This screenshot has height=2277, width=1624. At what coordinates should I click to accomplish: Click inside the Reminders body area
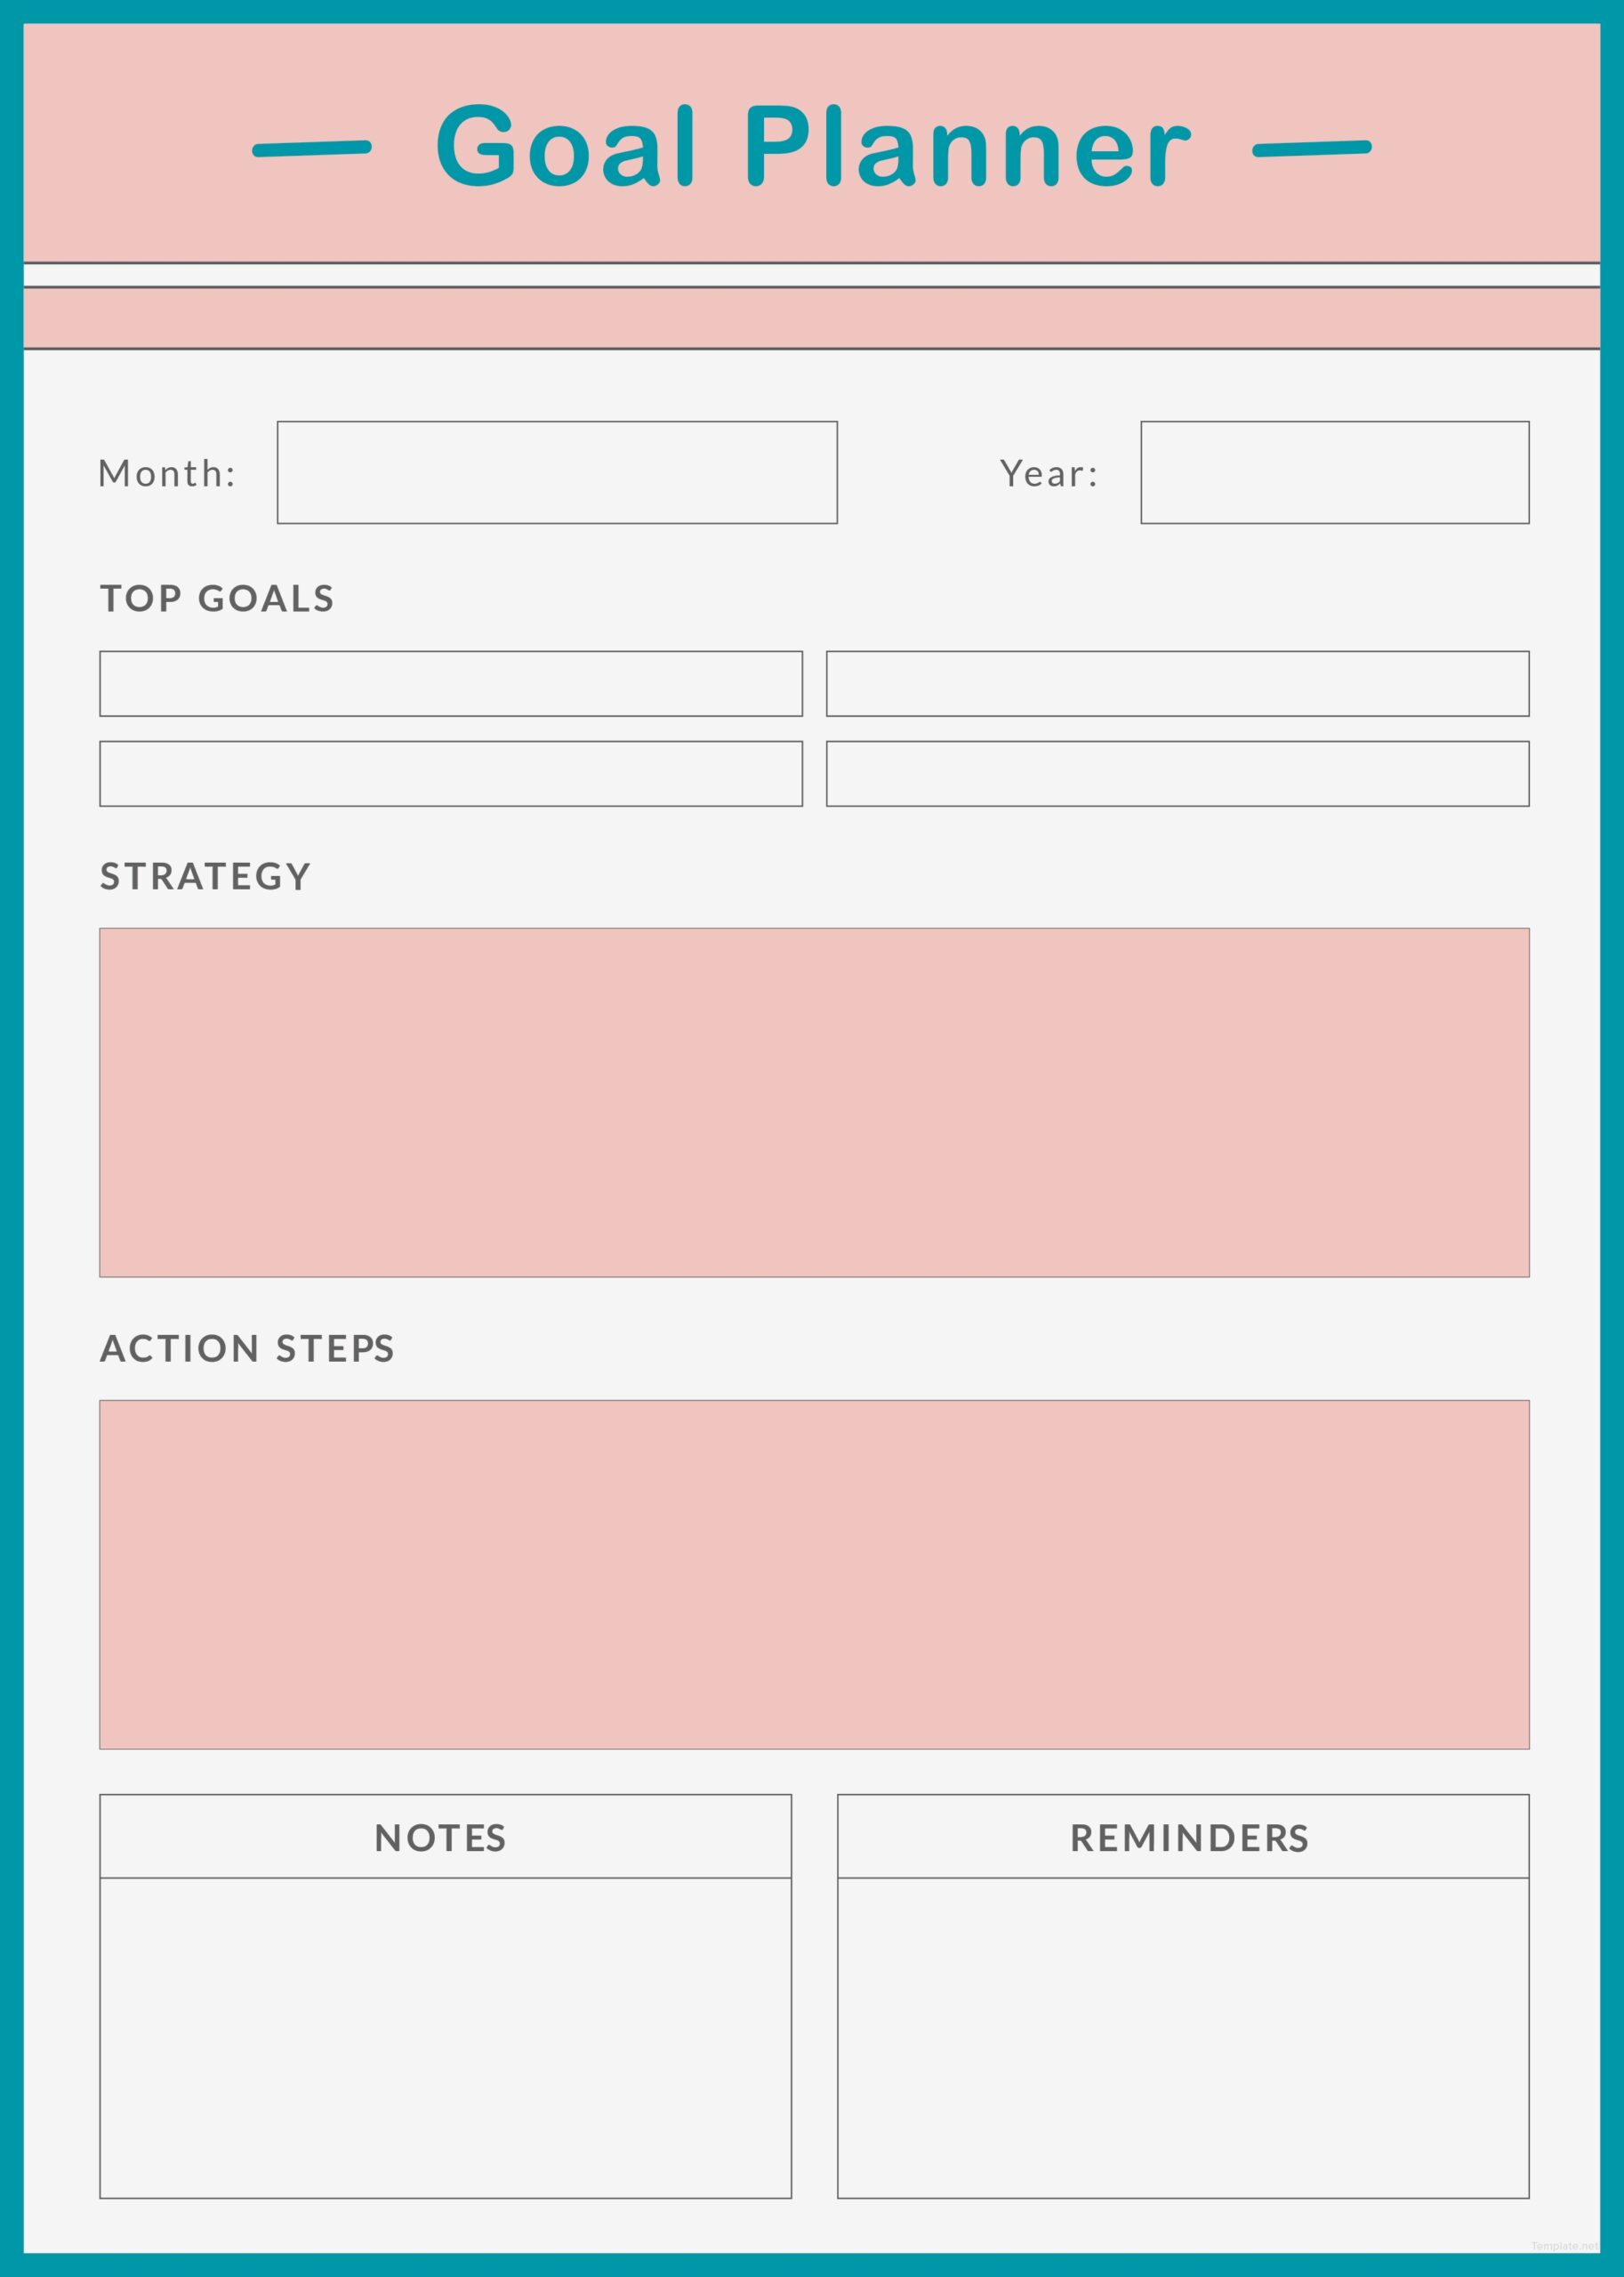1183,2037
